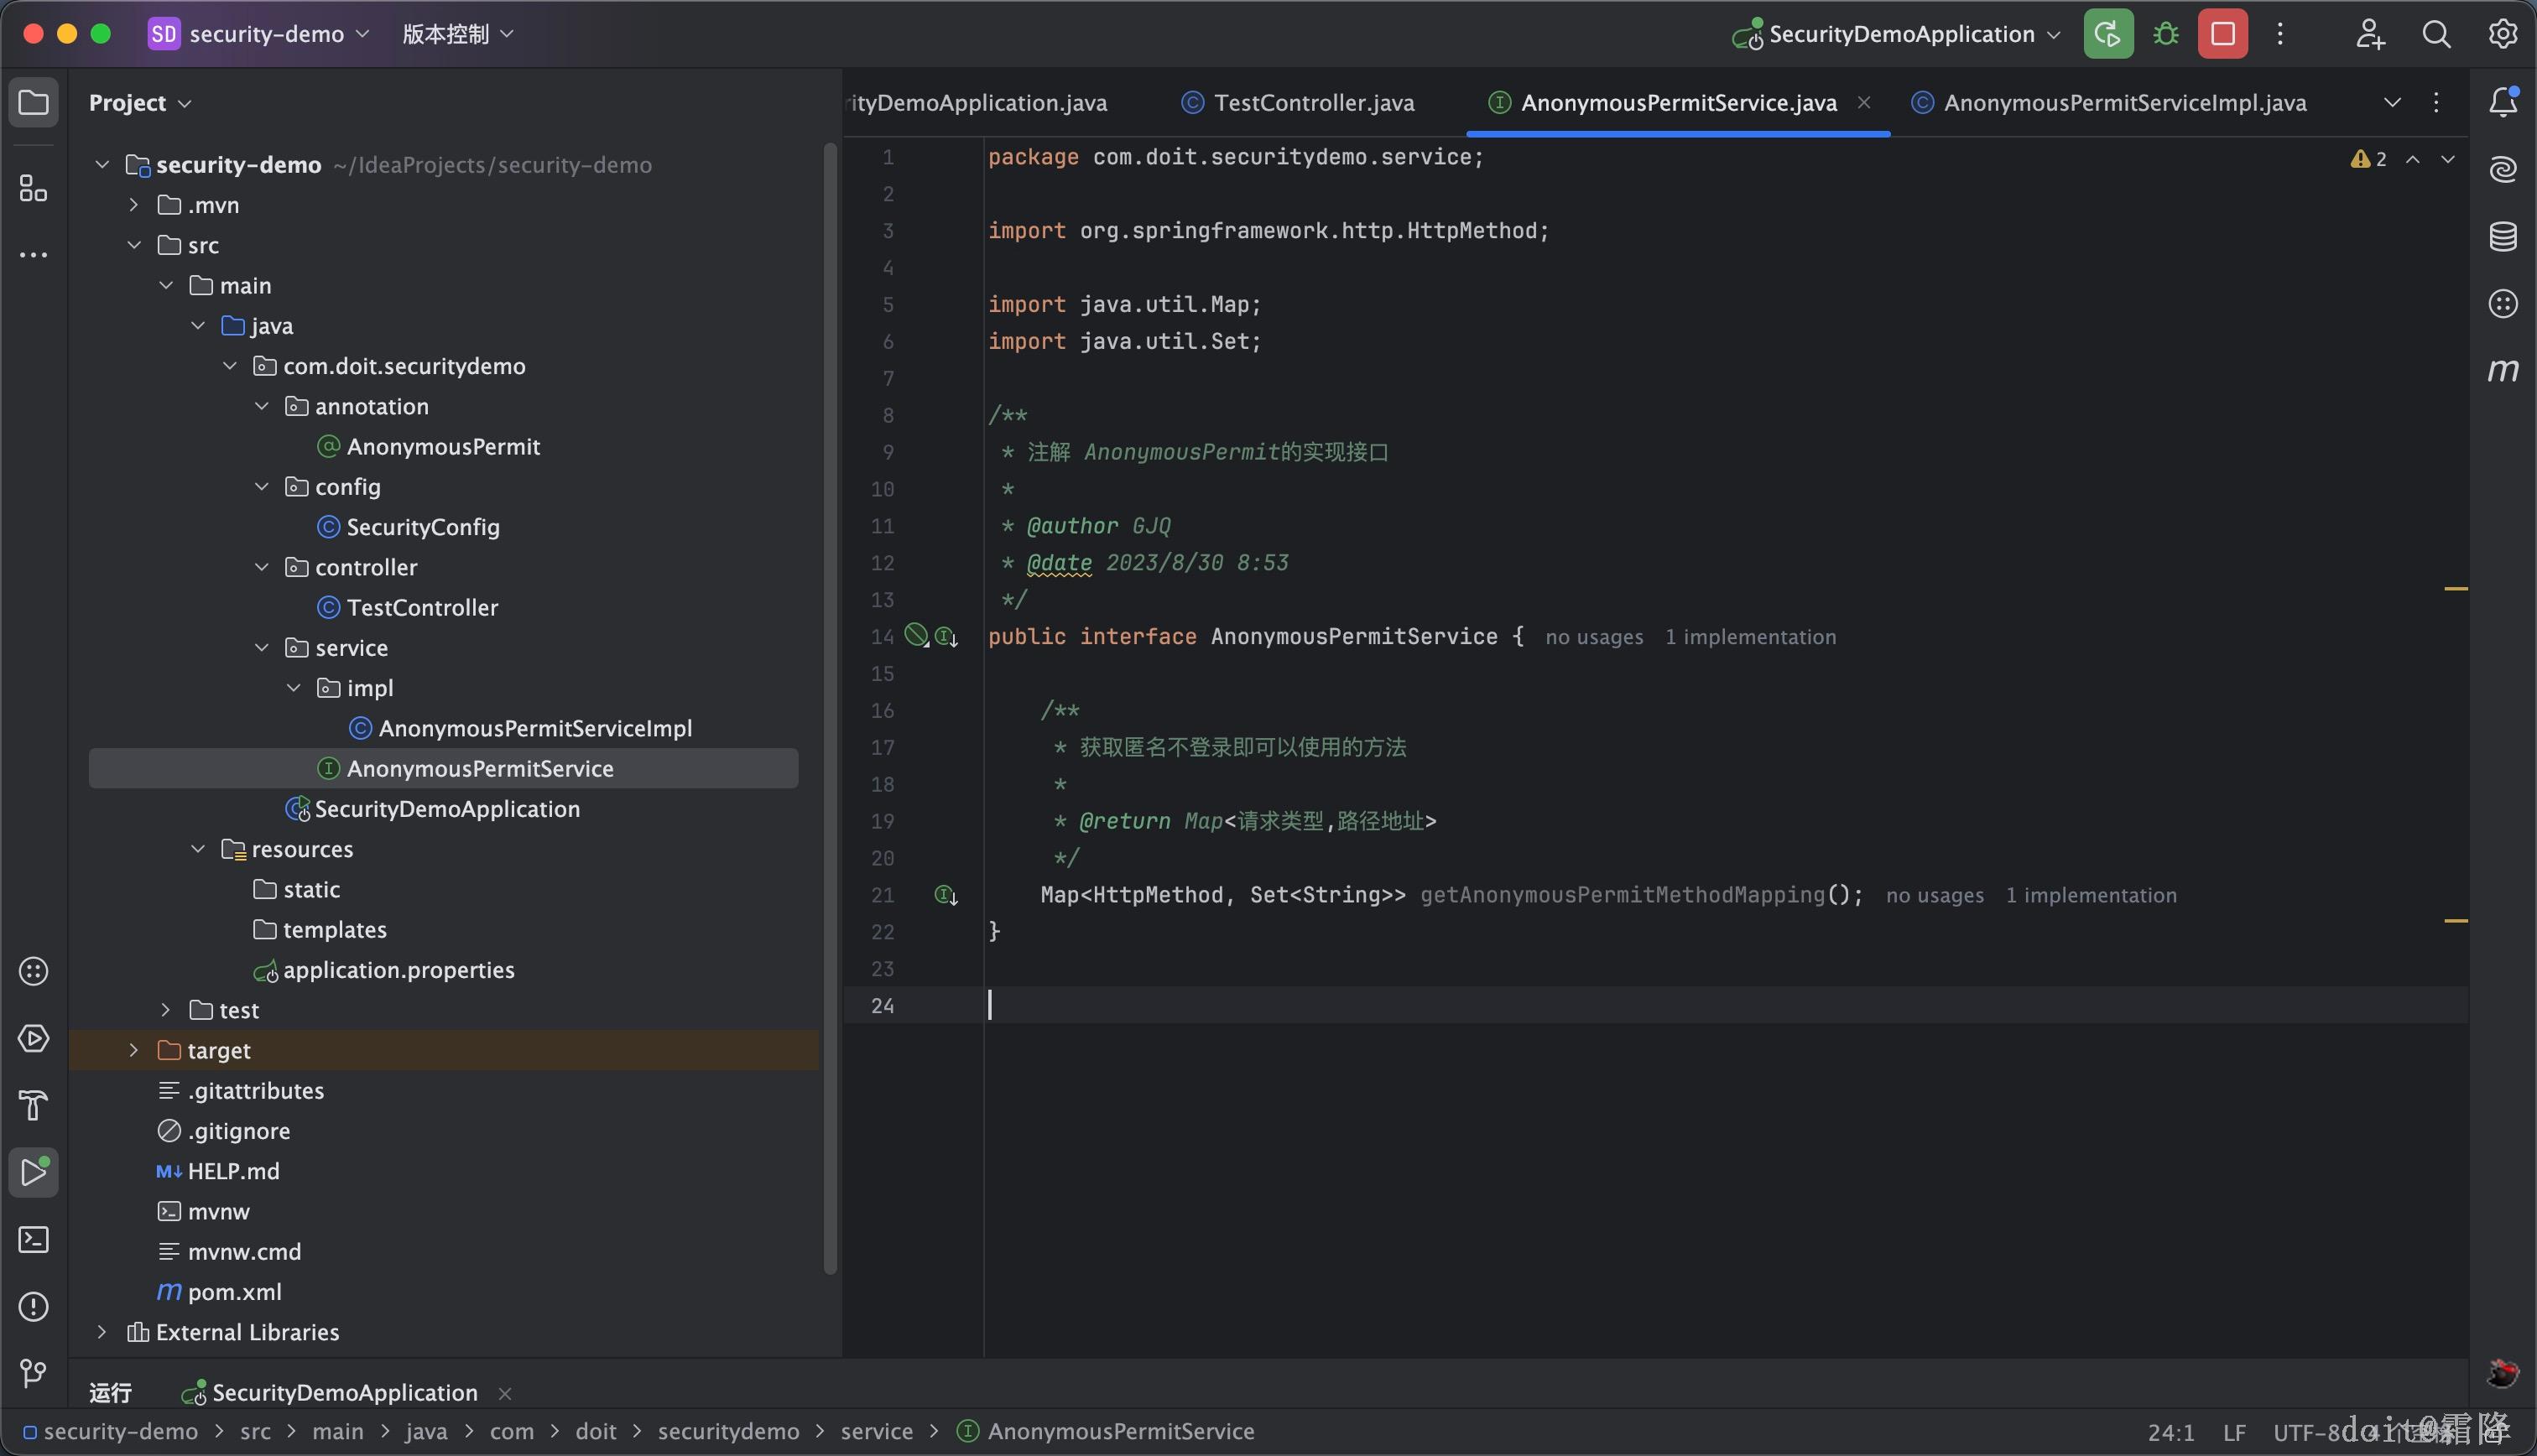Click the Build hammer icon
This screenshot has width=2537, height=1456.
(33, 1106)
